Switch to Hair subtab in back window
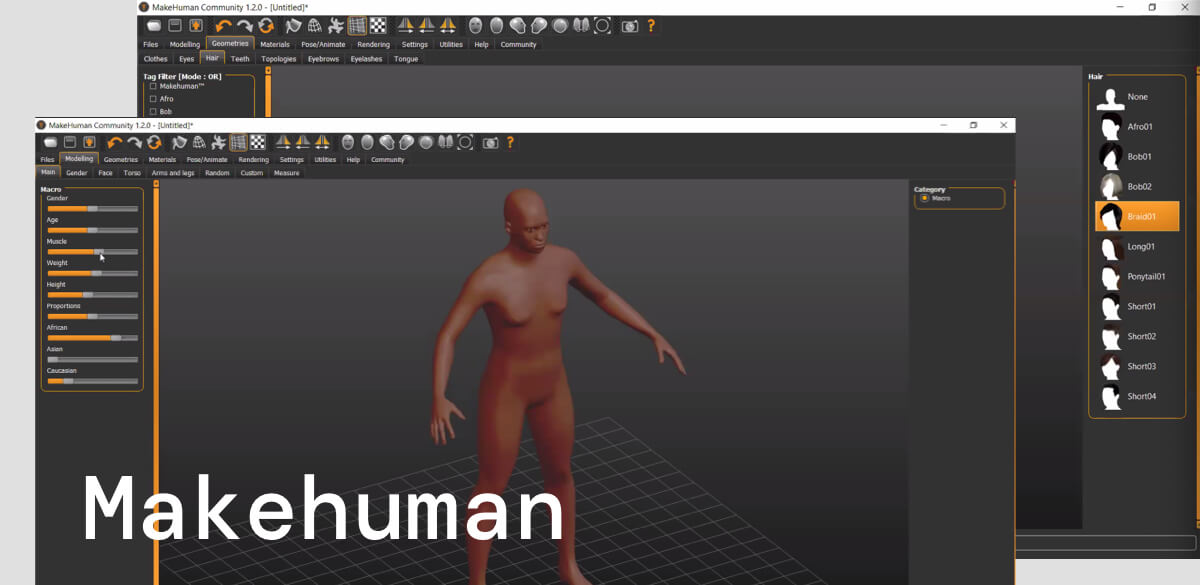Screen dimensions: 1200x585 click(212, 58)
